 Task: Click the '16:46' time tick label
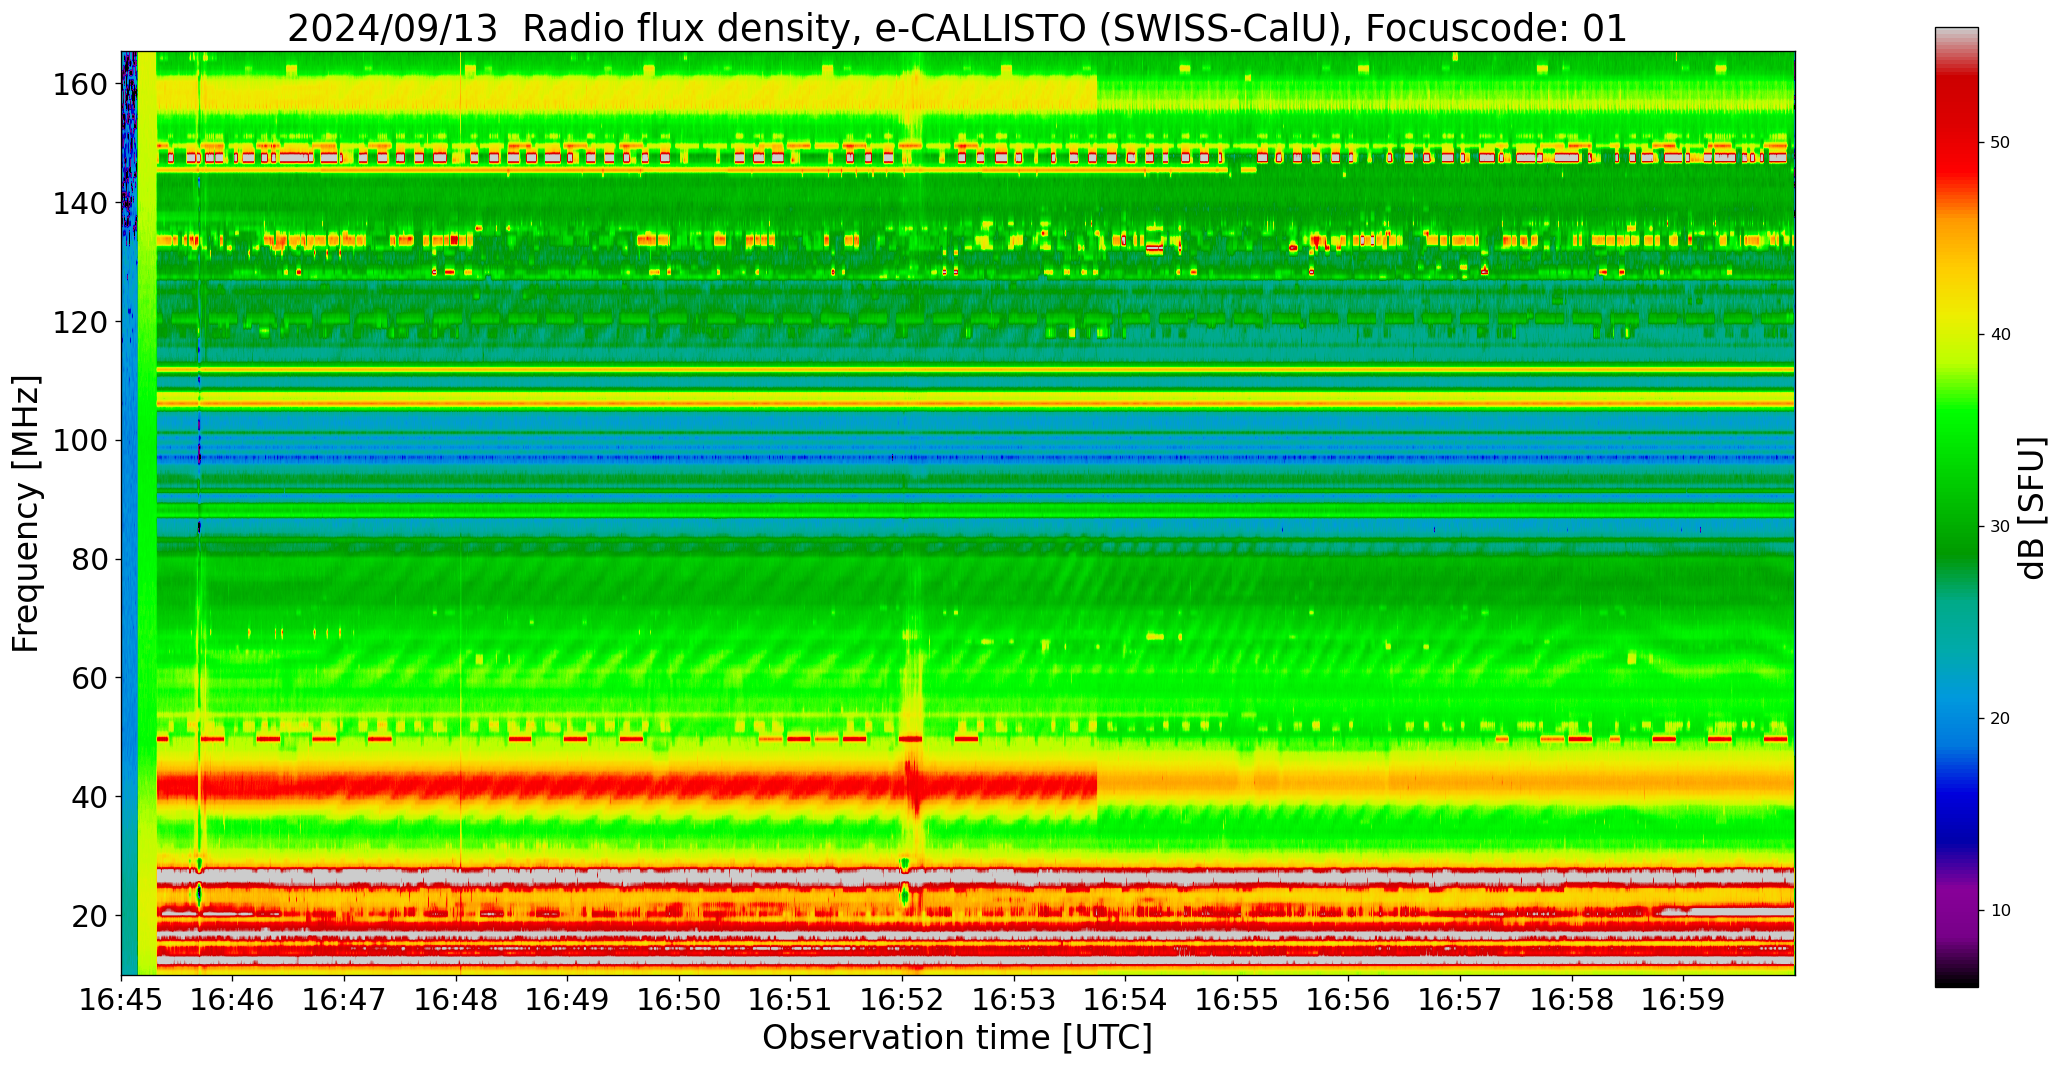233,999
